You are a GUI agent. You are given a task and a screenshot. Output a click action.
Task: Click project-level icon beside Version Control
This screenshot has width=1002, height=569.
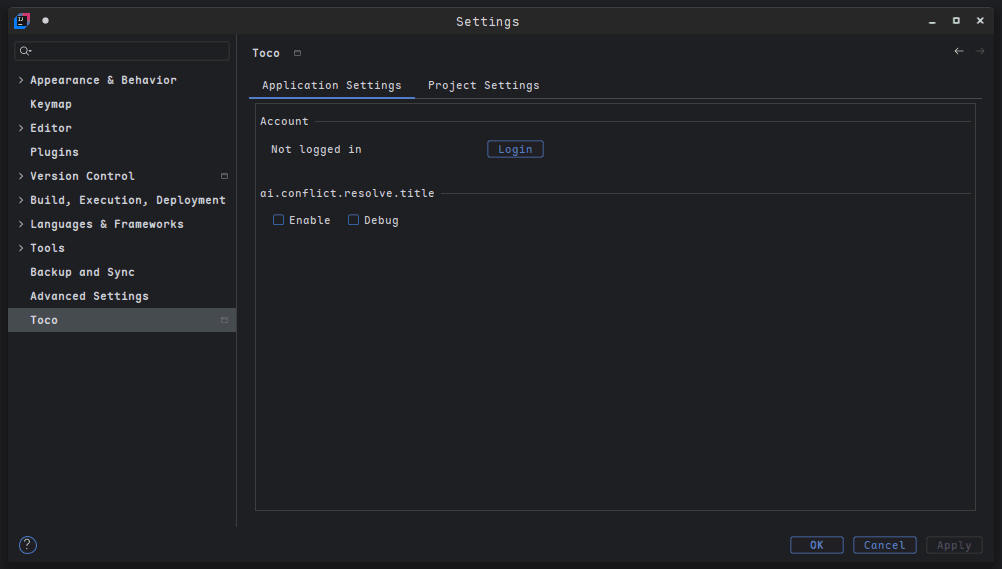(x=224, y=176)
